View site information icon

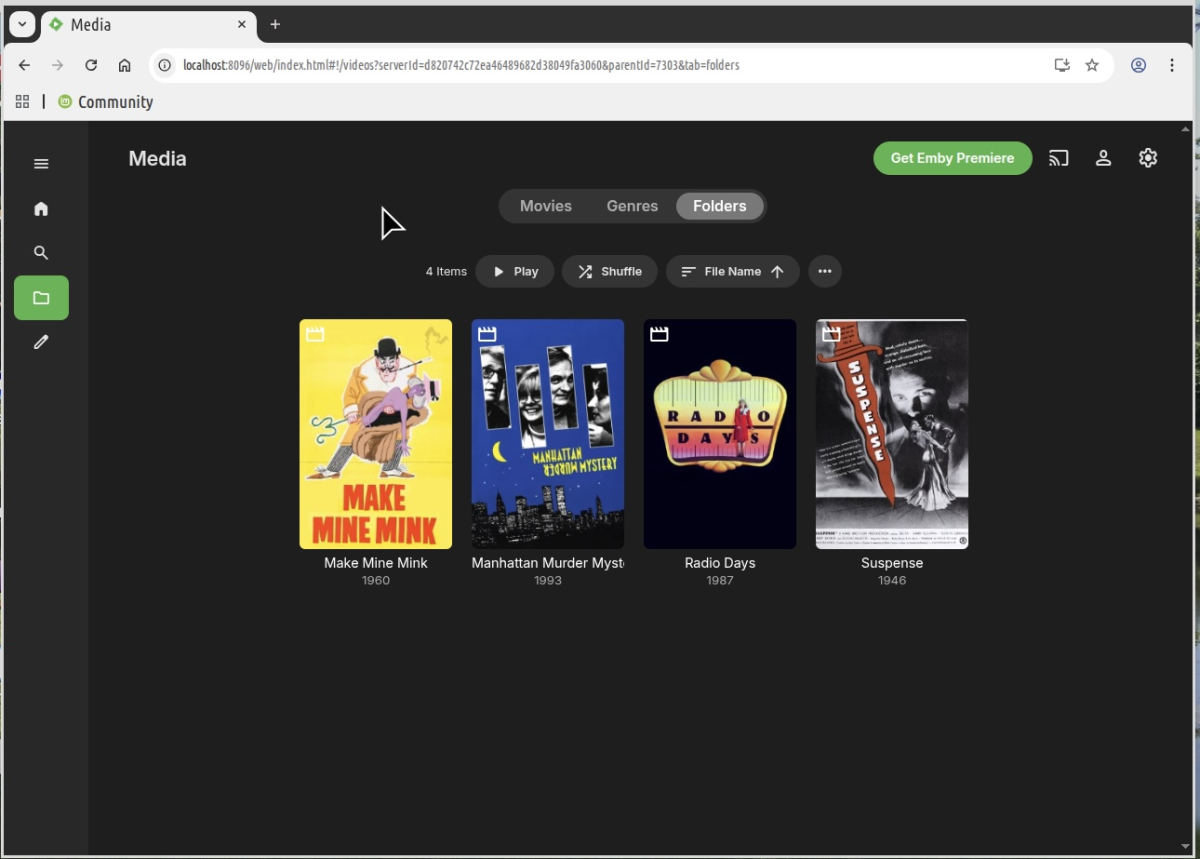pos(165,65)
